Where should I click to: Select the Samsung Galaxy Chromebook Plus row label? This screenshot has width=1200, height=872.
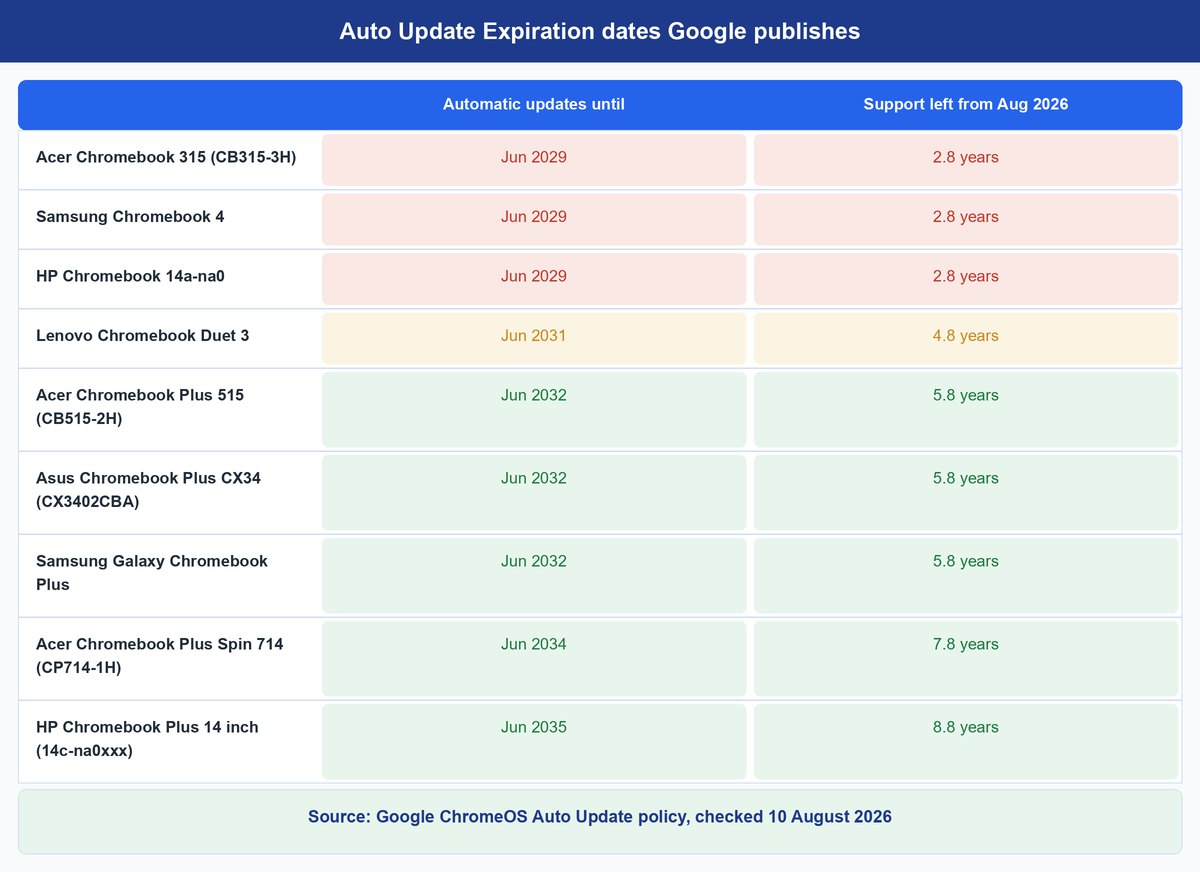click(x=152, y=572)
